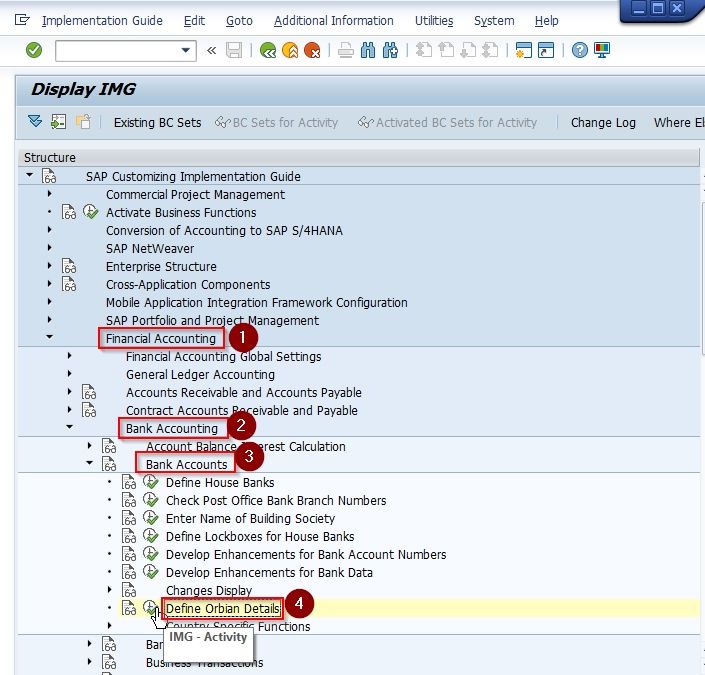
Task: Open documentation icon for Define Orbian Details
Action: coord(129,608)
